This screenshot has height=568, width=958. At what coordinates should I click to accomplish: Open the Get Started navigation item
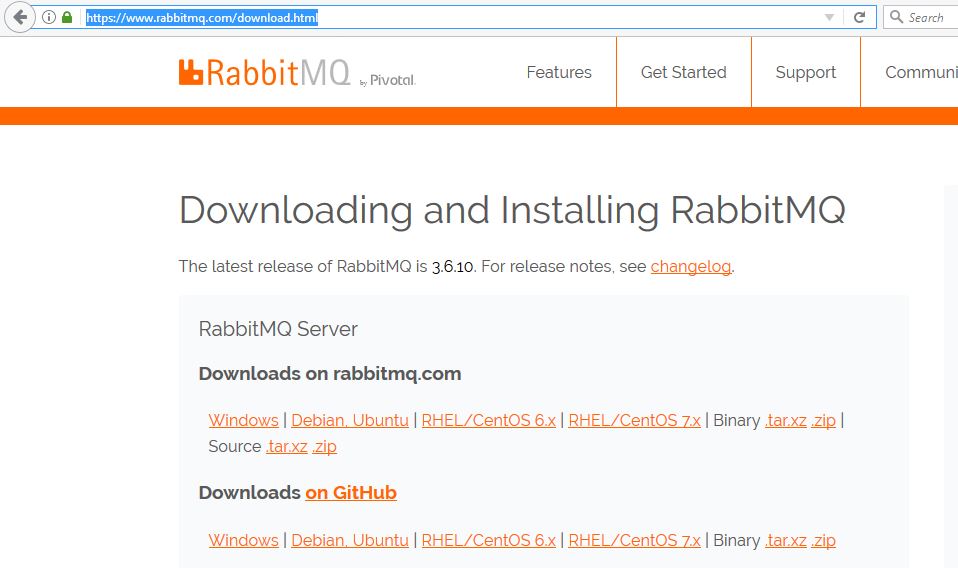pos(684,72)
